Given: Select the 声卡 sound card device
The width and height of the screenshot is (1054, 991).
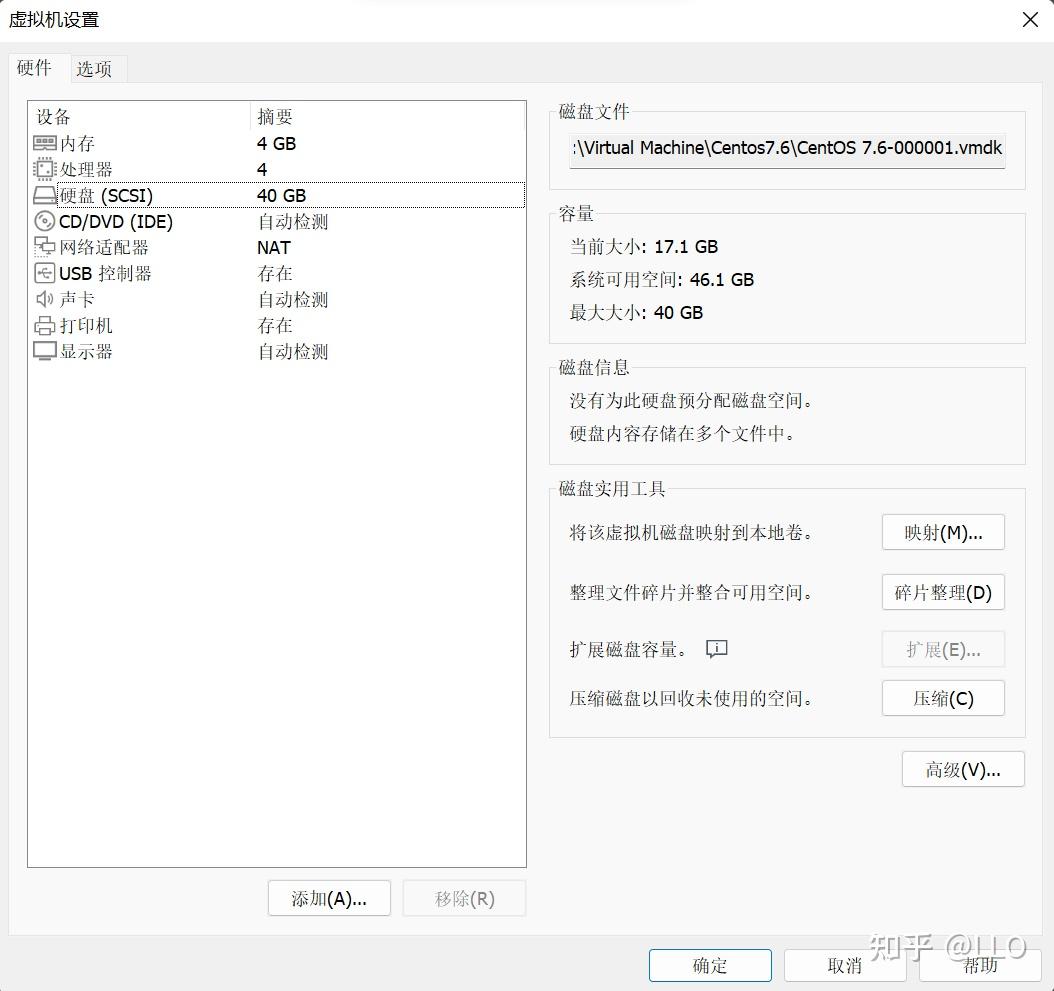Looking at the screenshot, I should pyautogui.click(x=75, y=299).
